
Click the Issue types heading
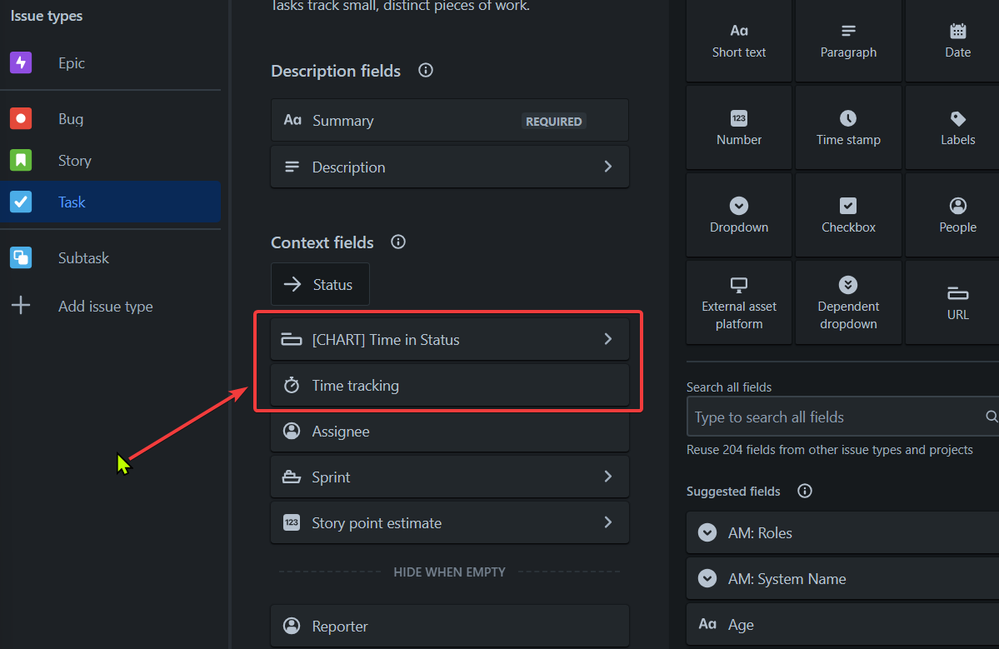[x=47, y=16]
